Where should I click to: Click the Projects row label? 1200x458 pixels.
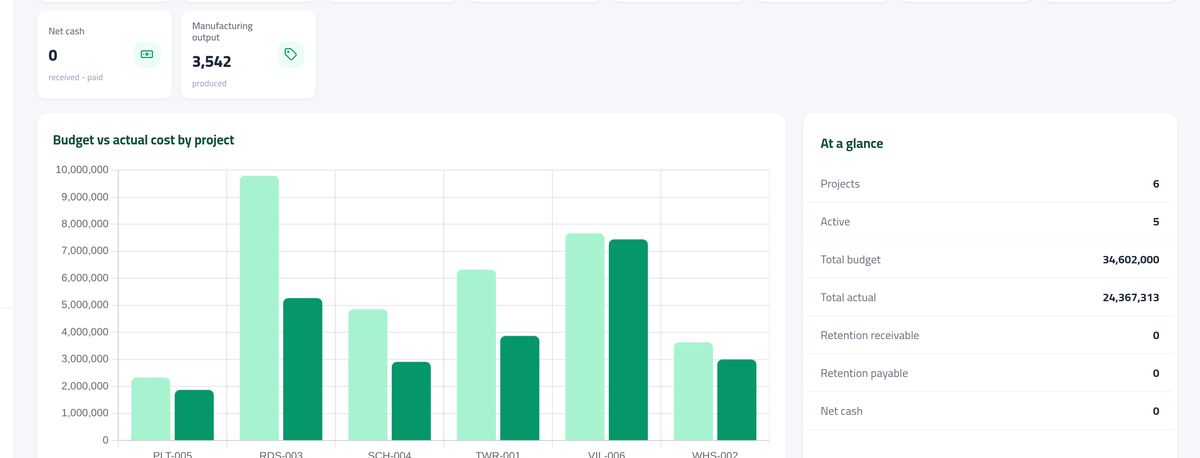pos(840,184)
